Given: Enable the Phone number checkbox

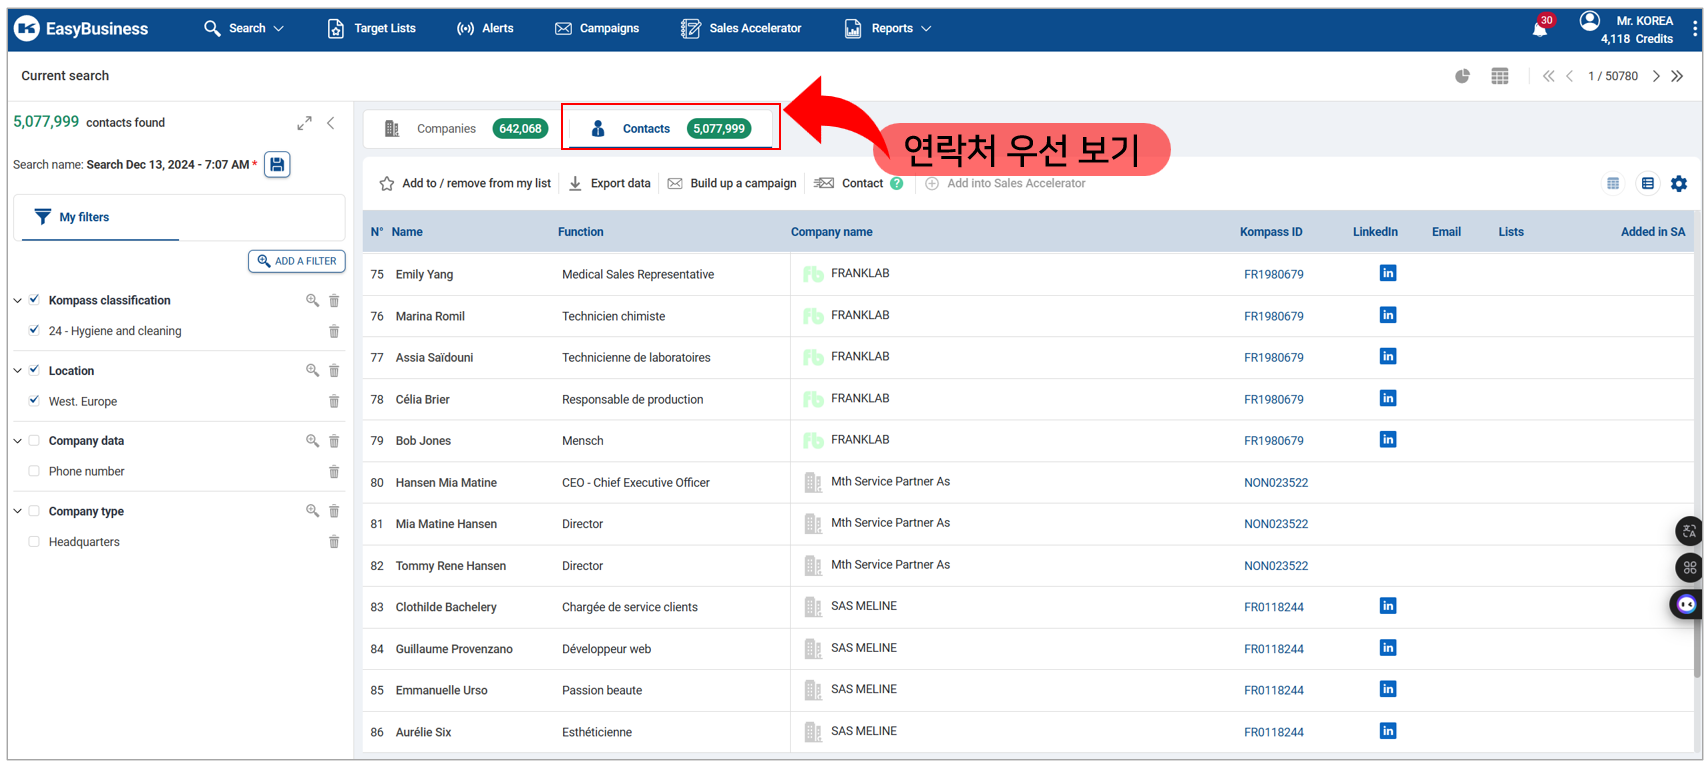Looking at the screenshot, I should point(35,471).
